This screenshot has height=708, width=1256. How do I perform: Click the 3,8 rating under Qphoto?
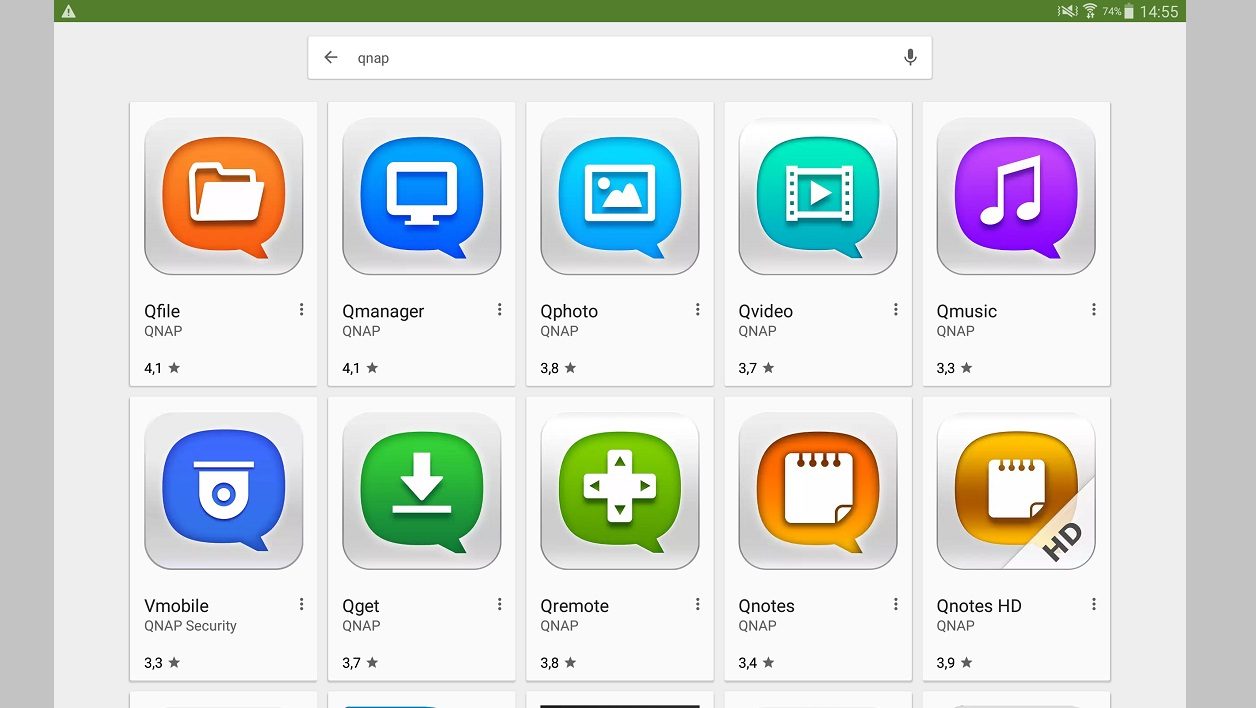[x=558, y=368]
